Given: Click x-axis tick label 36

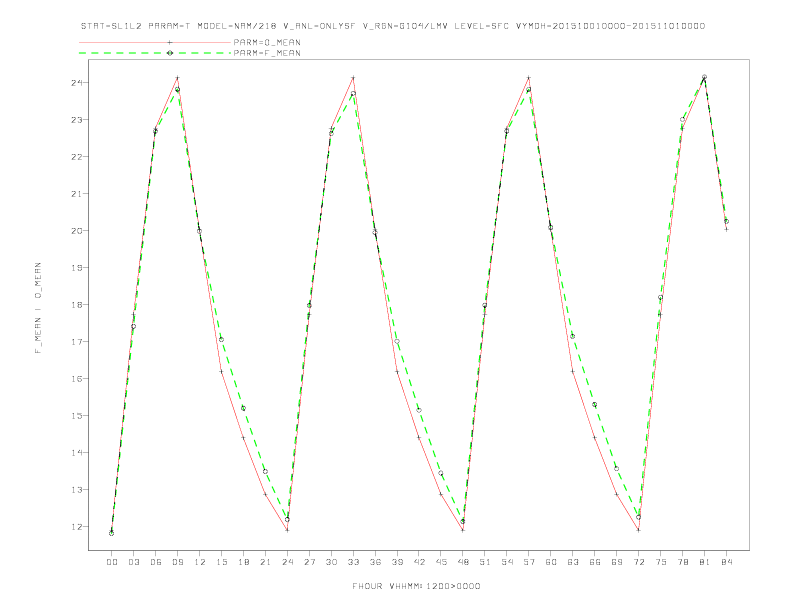Looking at the screenshot, I should (x=375, y=562).
